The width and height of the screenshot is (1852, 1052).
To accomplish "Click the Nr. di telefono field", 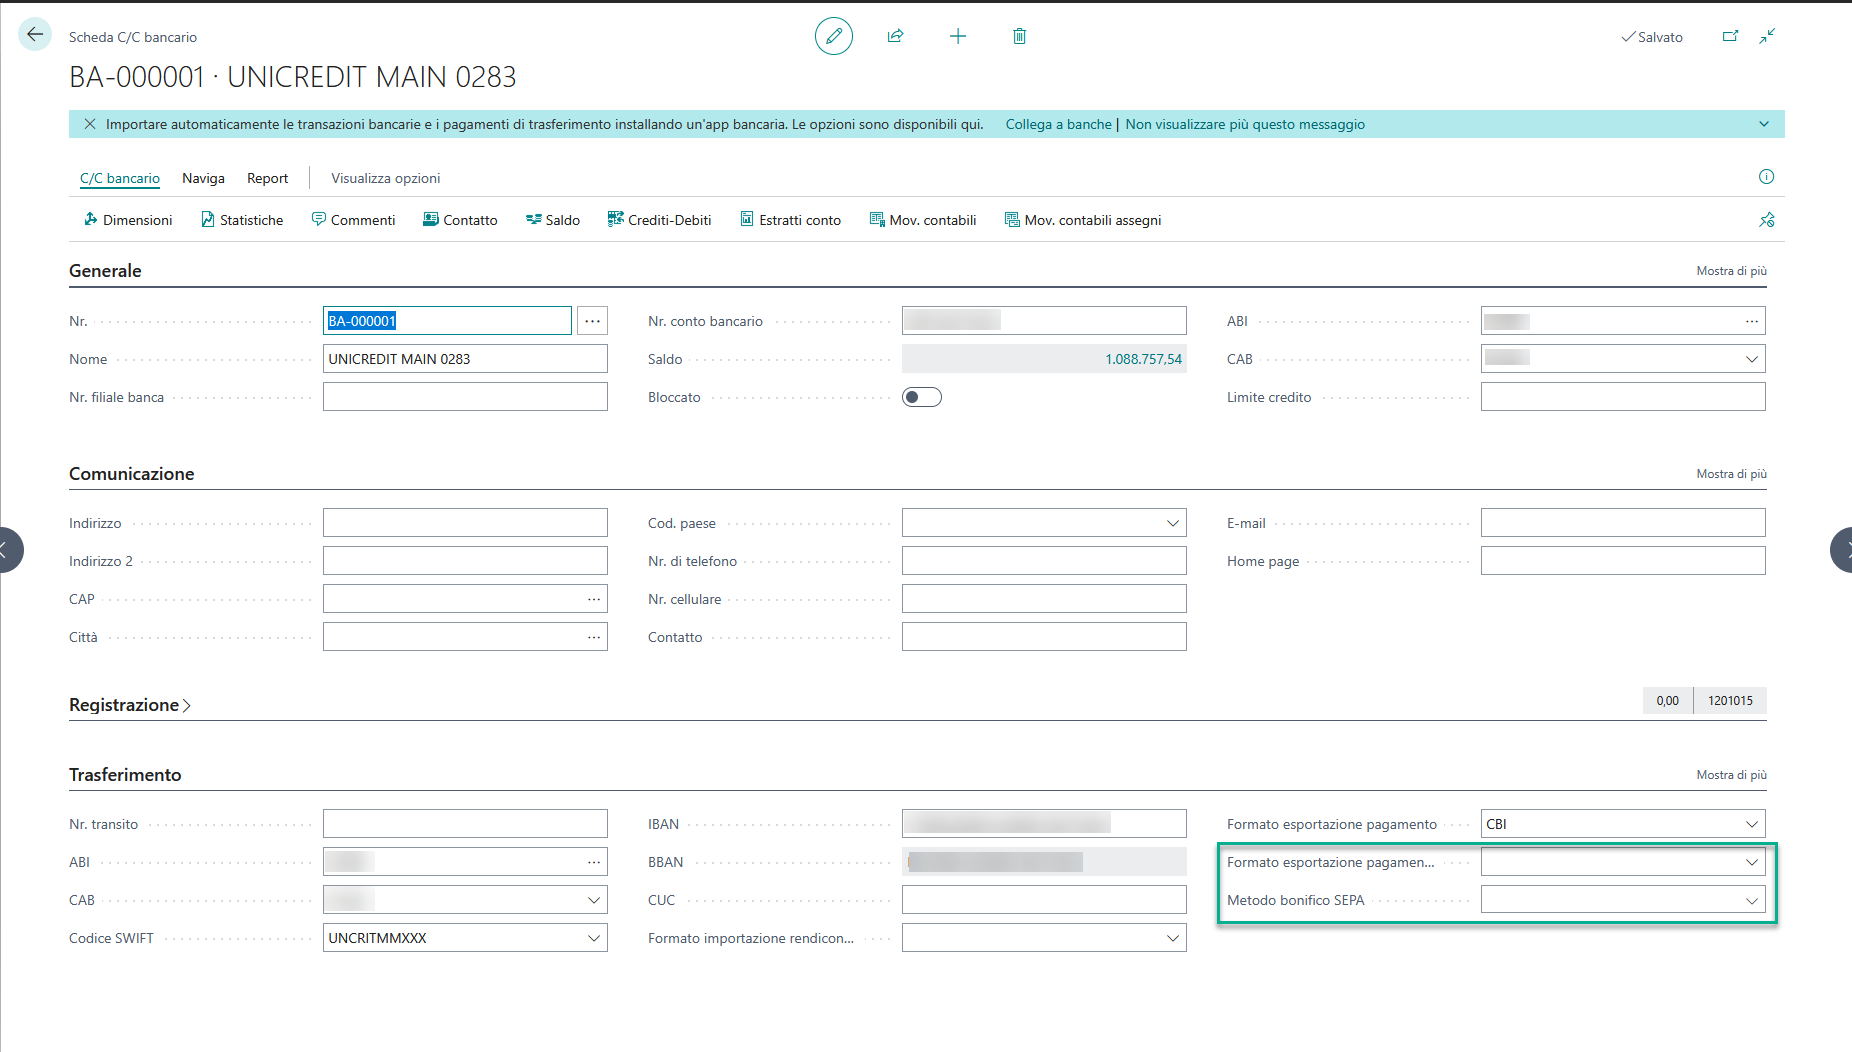I will coord(1044,561).
